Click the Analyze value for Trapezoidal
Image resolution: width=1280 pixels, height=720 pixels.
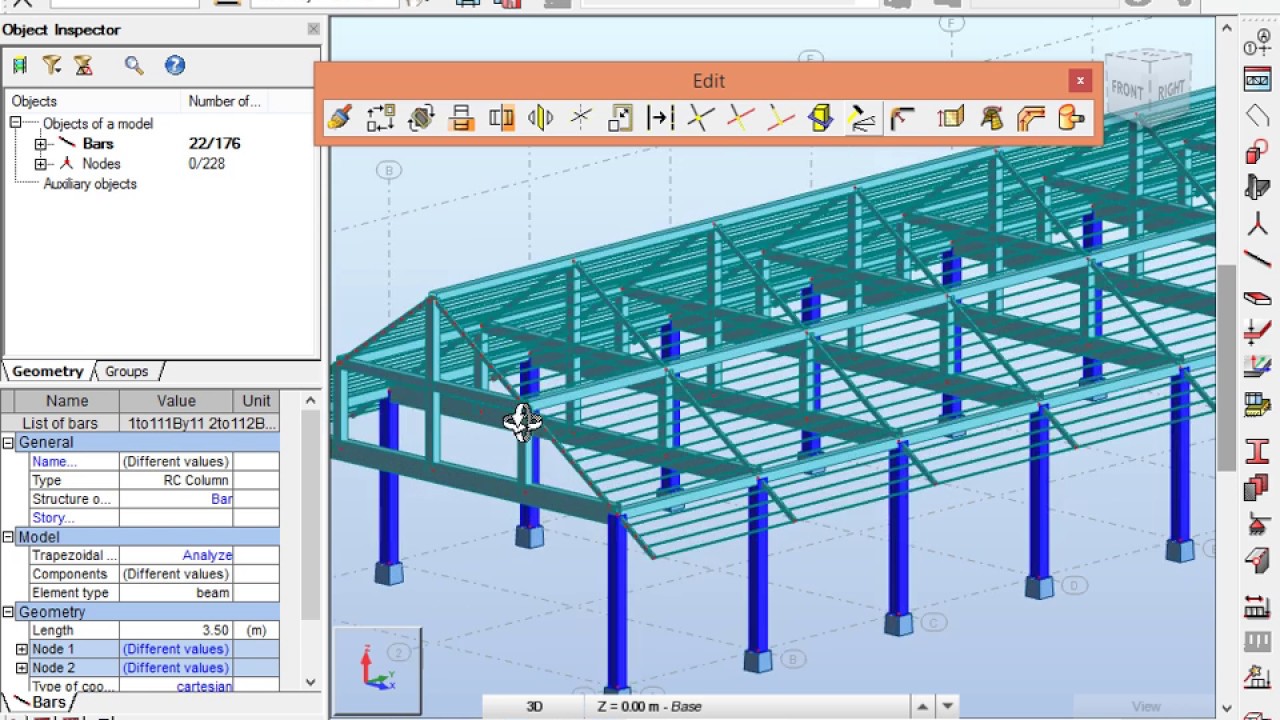[x=176, y=555]
